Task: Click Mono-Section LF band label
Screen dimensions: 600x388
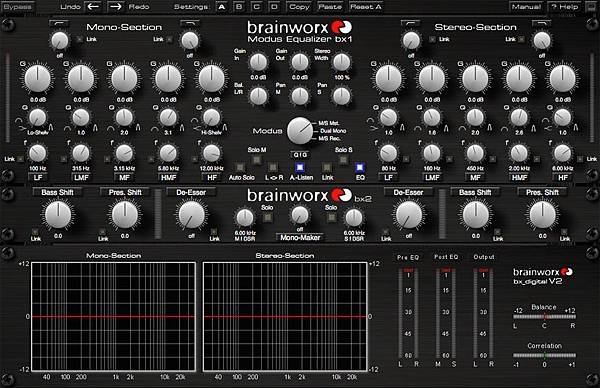Action: click(38, 178)
